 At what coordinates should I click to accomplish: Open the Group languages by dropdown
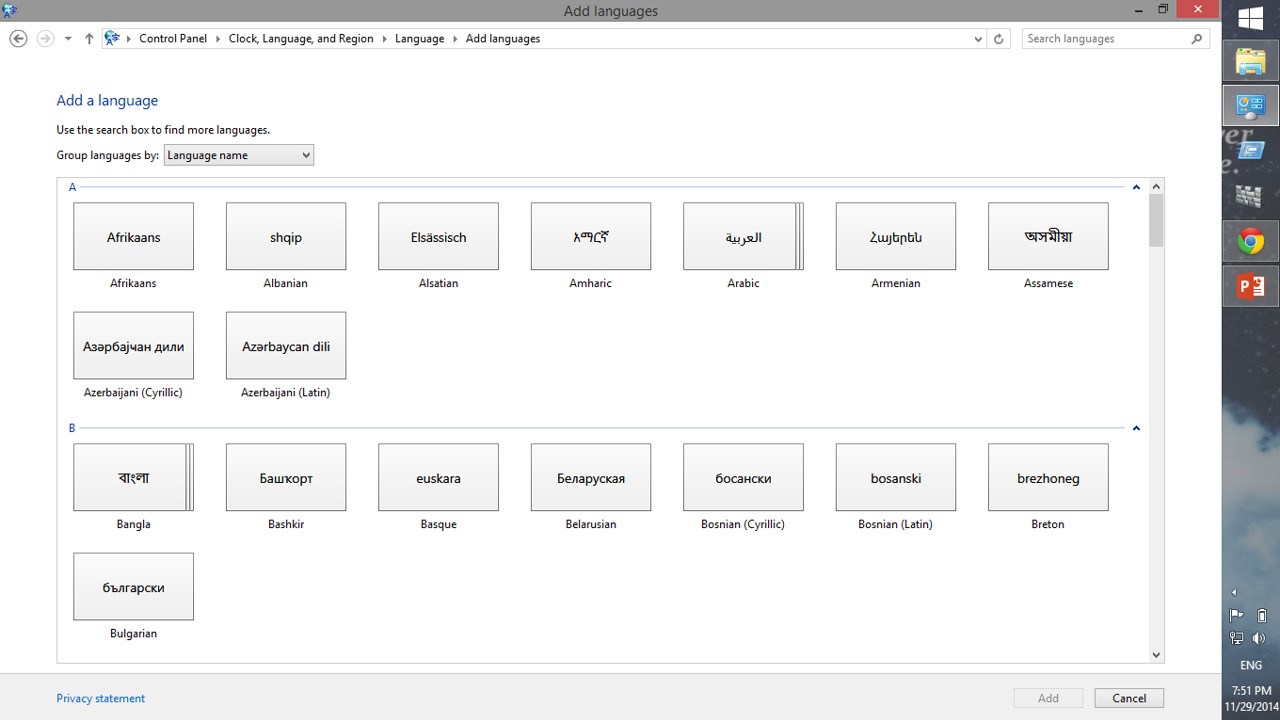(x=238, y=155)
